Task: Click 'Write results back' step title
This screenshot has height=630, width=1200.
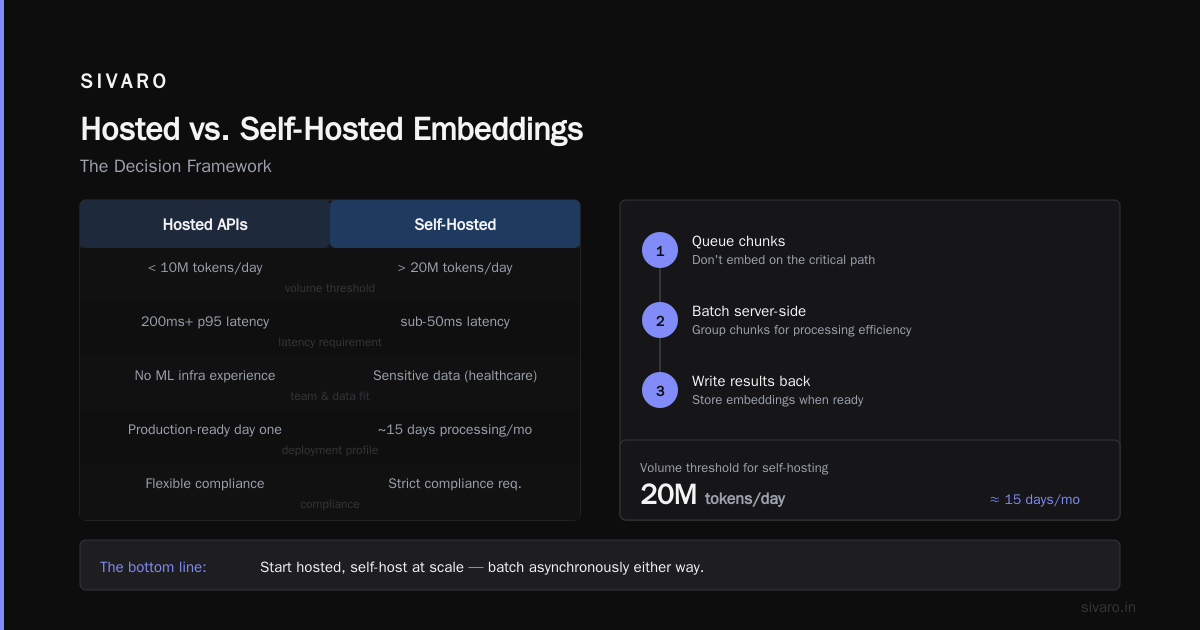Action: tap(751, 381)
